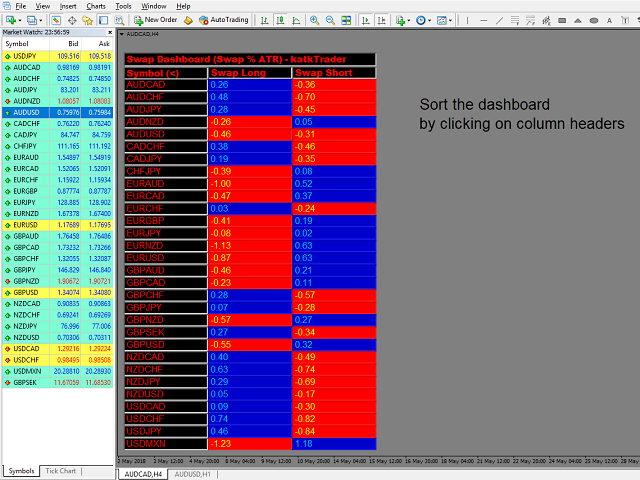Open the MetaEditor book icon
This screenshot has width=640, height=480.
coord(188,20)
